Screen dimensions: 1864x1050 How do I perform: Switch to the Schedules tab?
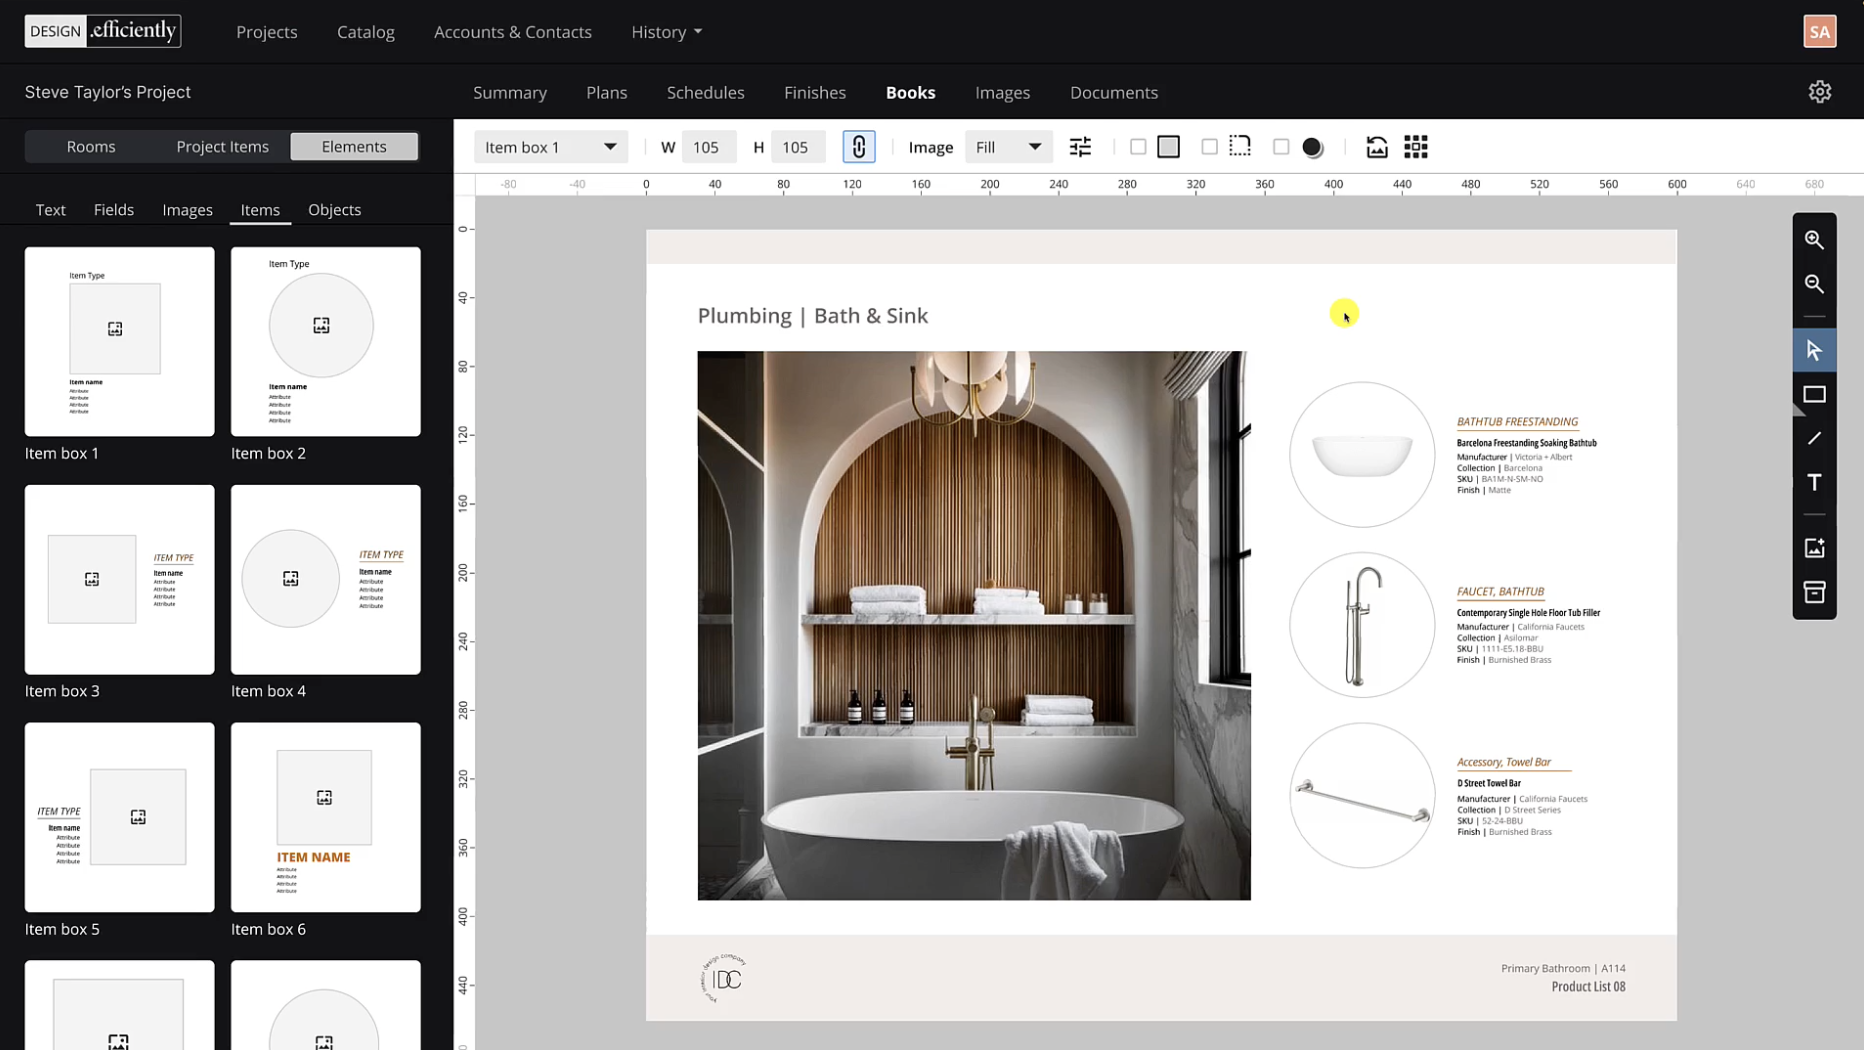(706, 92)
